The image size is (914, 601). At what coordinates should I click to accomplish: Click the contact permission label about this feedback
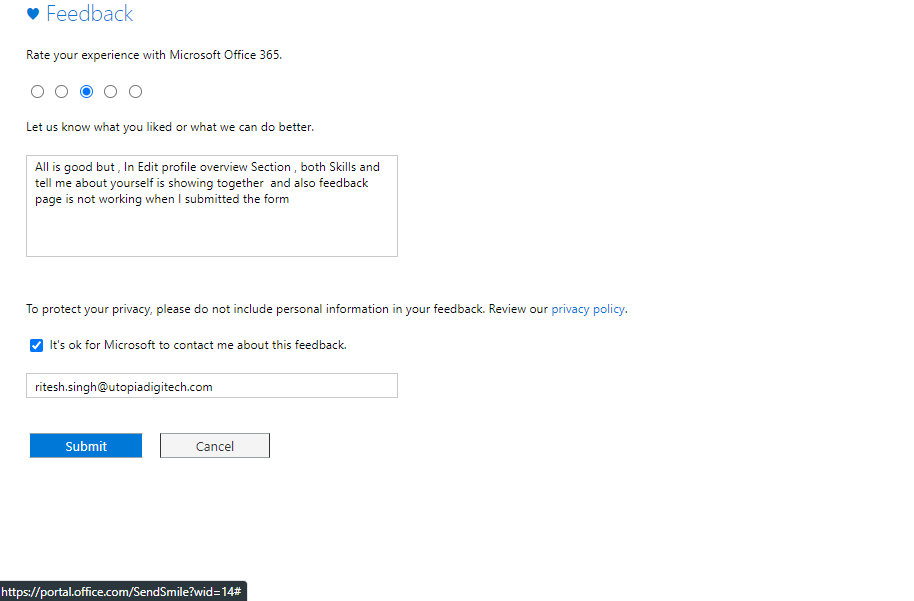(x=198, y=345)
